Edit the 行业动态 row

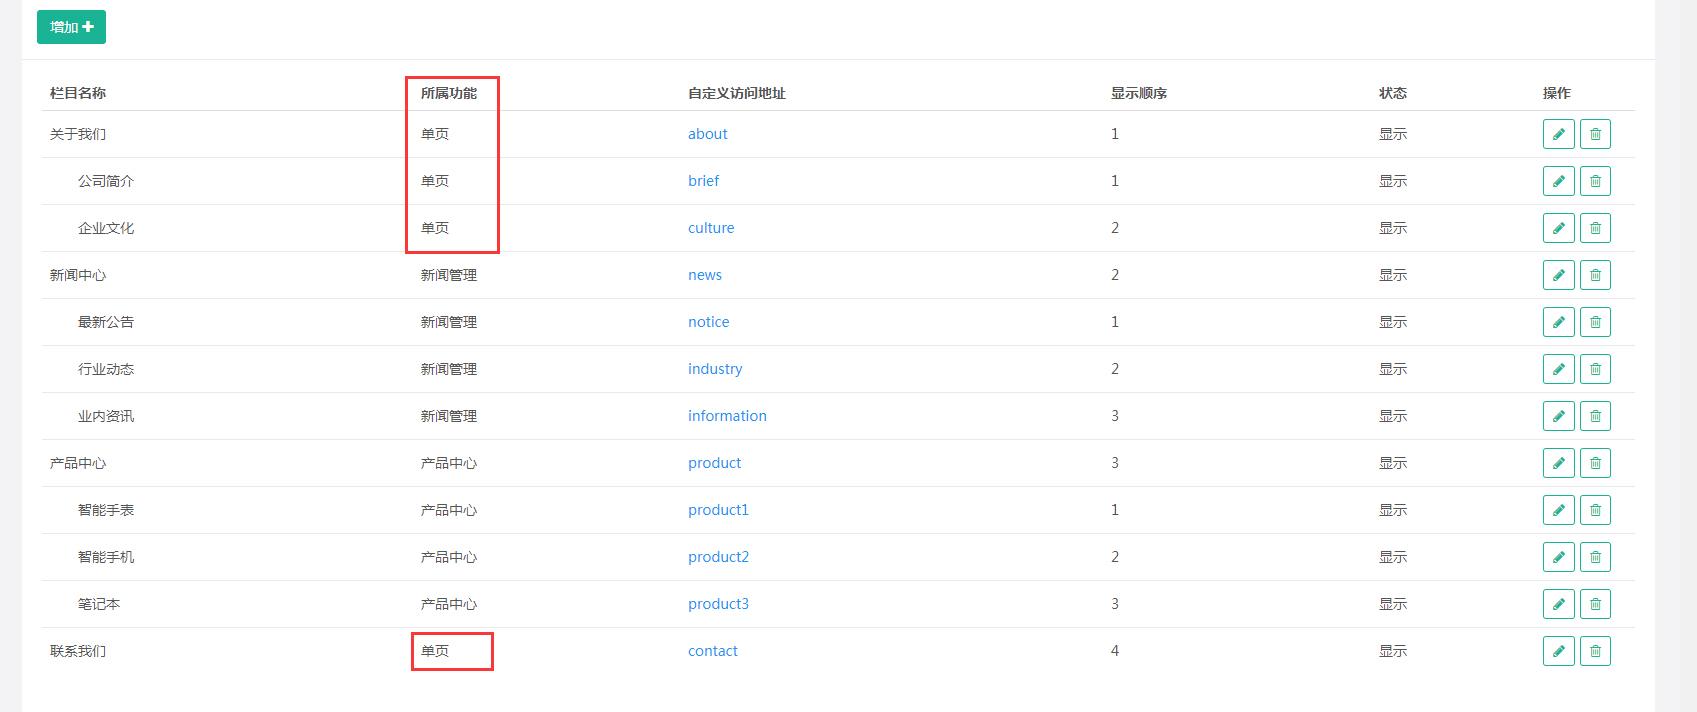(1558, 369)
